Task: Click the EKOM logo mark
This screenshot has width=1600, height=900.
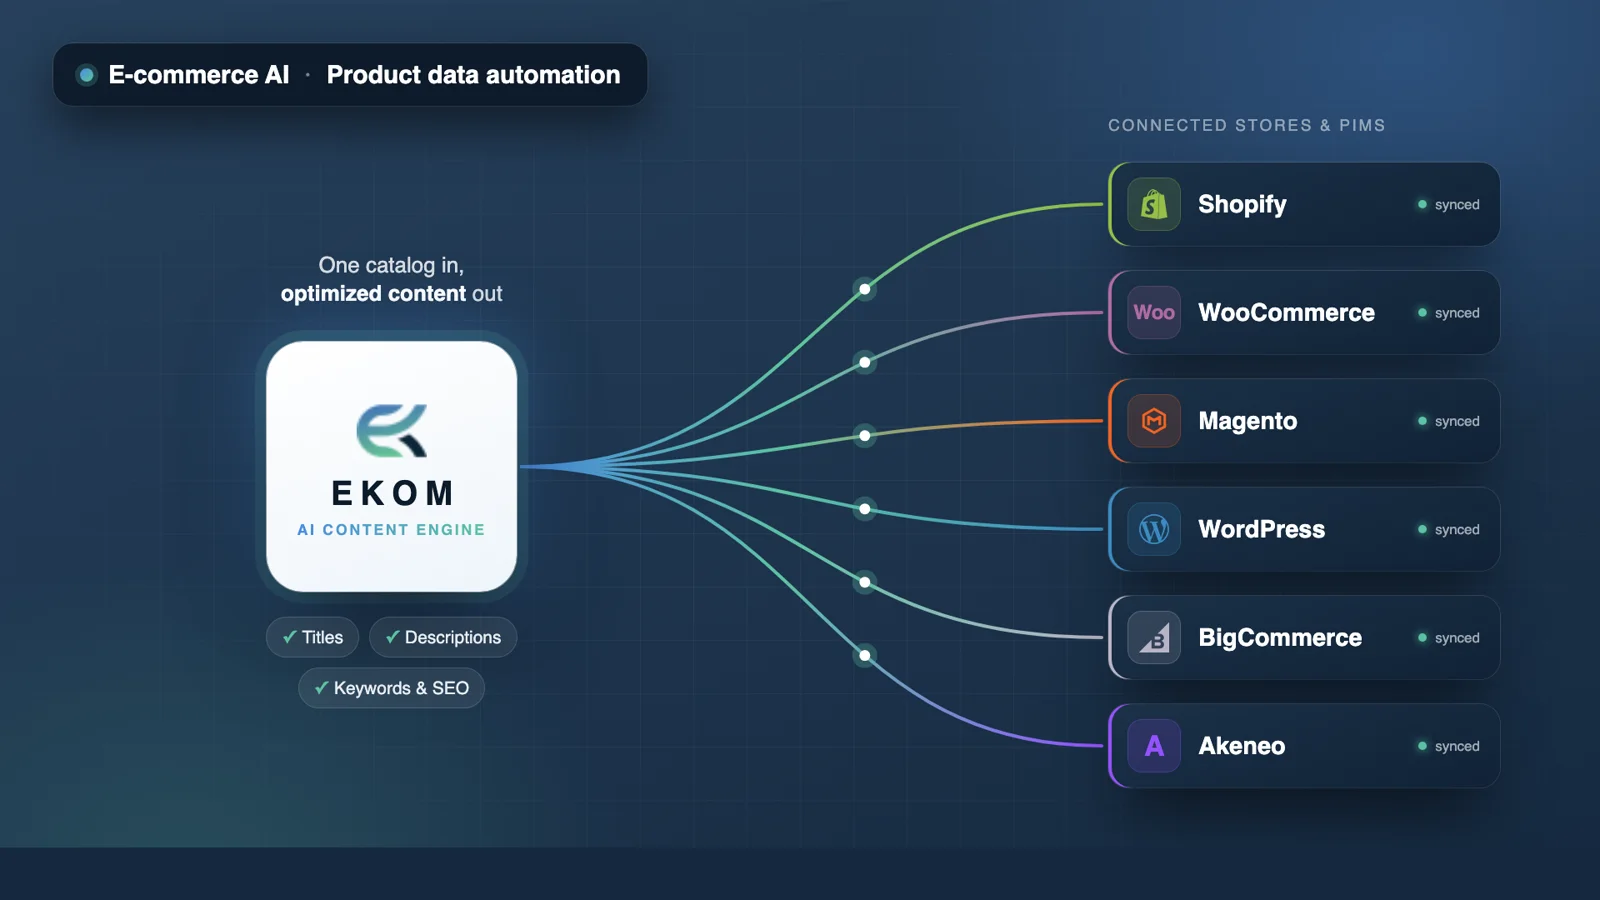Action: tap(392, 430)
